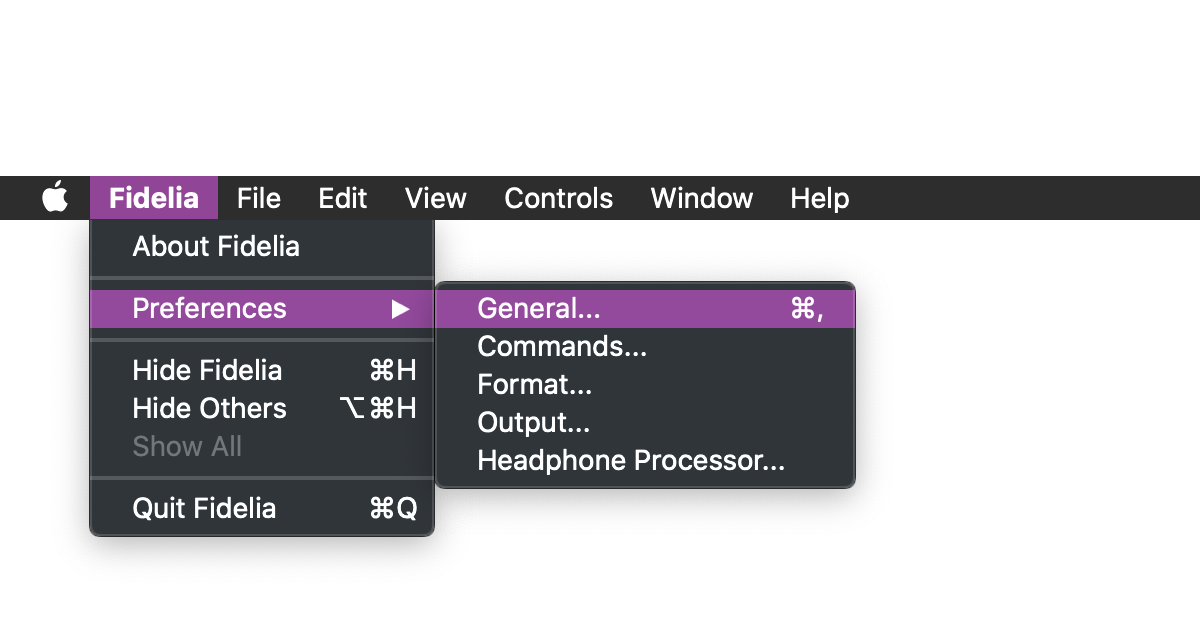The image size is (1200, 630).
Task: Expand the Preferences submenu arrow
Action: pyautogui.click(x=400, y=309)
